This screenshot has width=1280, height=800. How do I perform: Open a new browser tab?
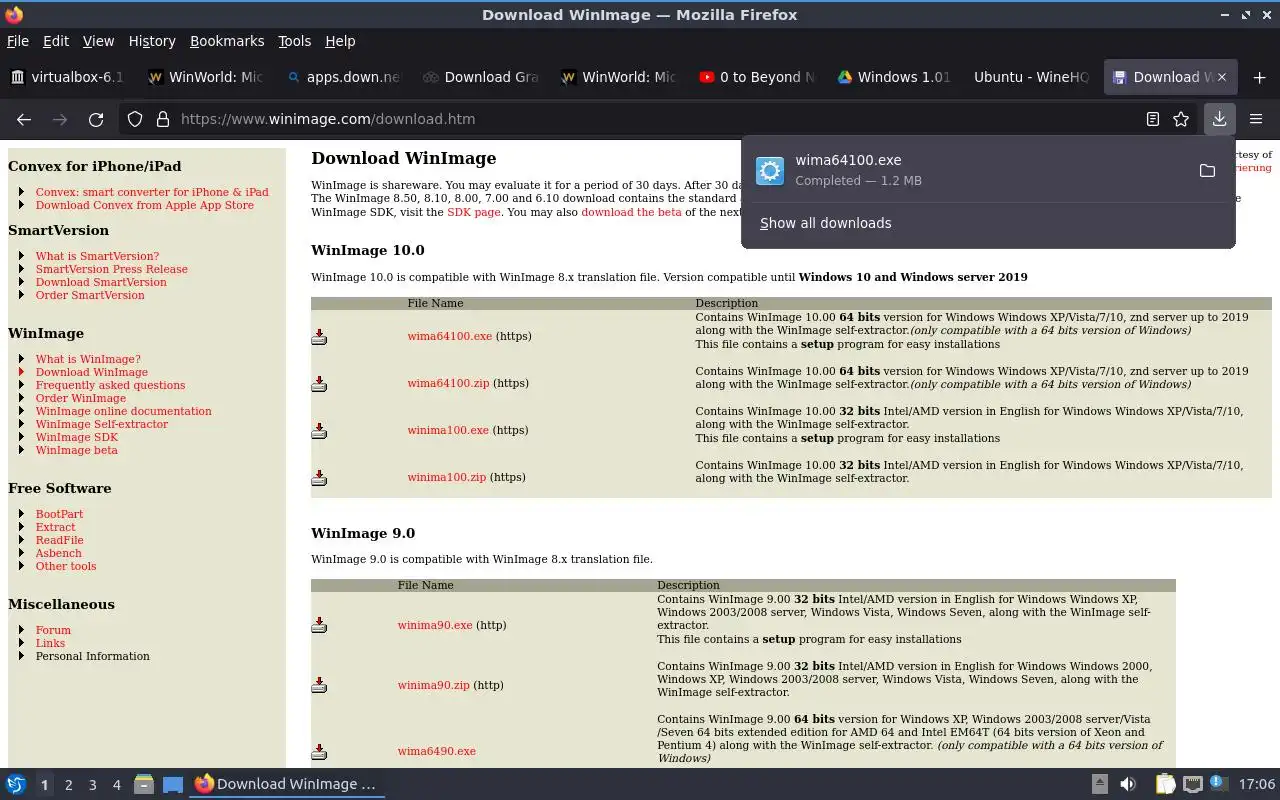point(1259,77)
